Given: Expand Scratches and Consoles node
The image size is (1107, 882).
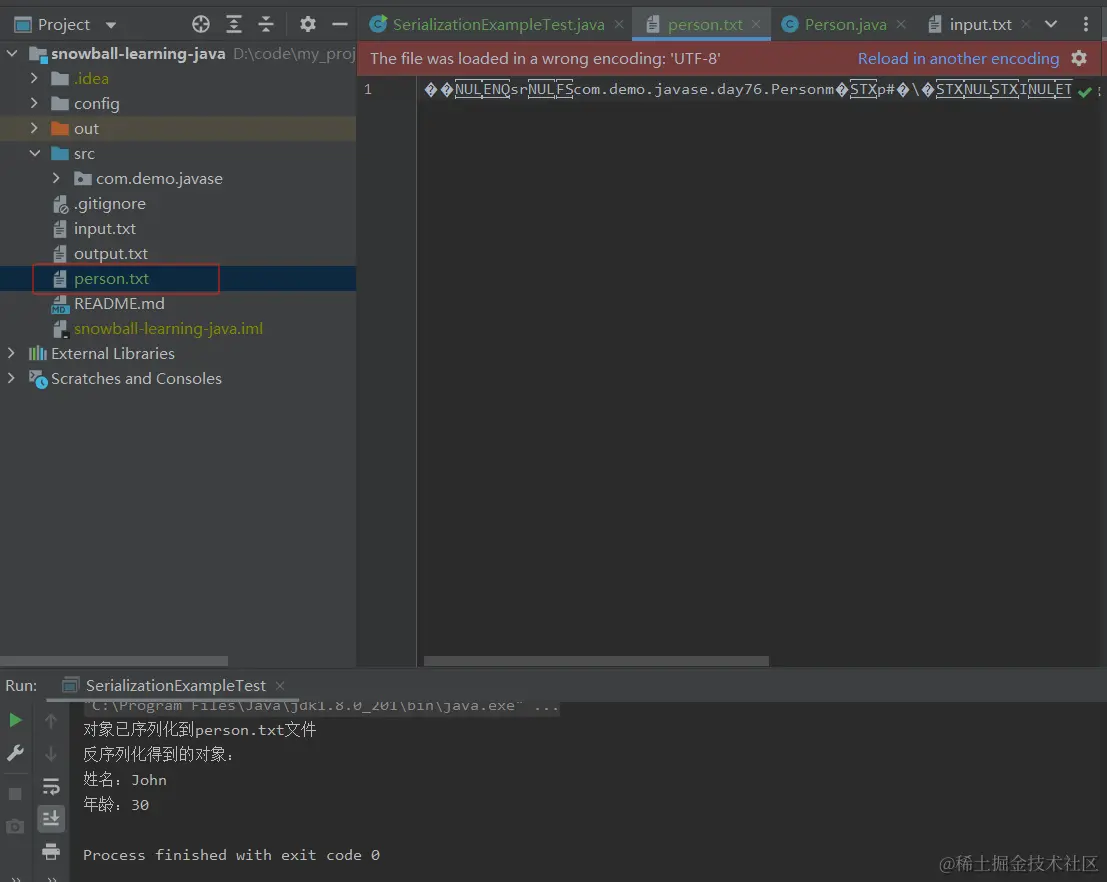Looking at the screenshot, I should coord(11,378).
